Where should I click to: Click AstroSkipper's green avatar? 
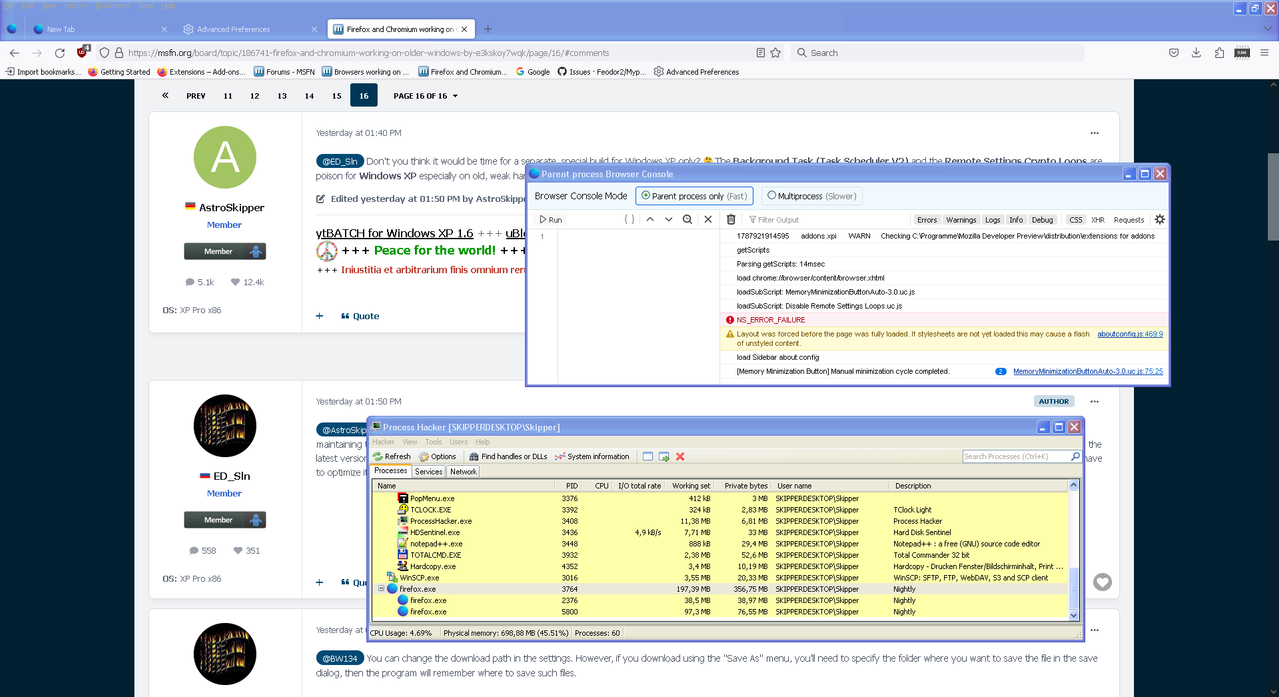[x=224, y=157]
